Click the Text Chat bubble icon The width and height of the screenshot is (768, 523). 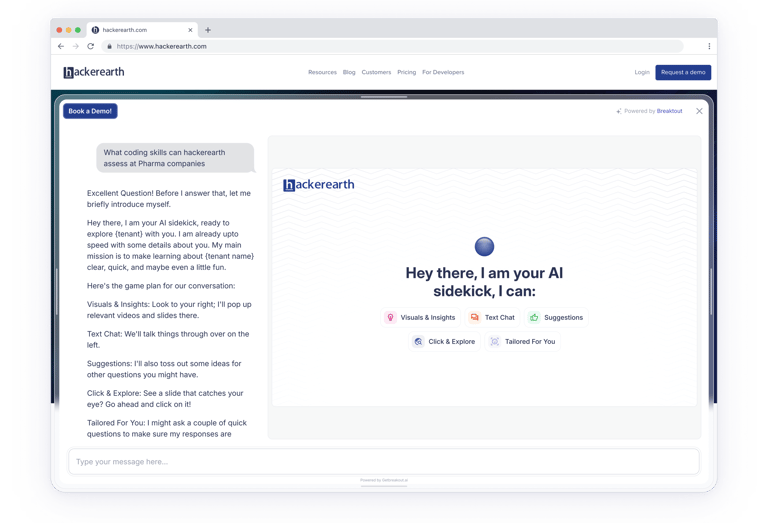click(475, 317)
